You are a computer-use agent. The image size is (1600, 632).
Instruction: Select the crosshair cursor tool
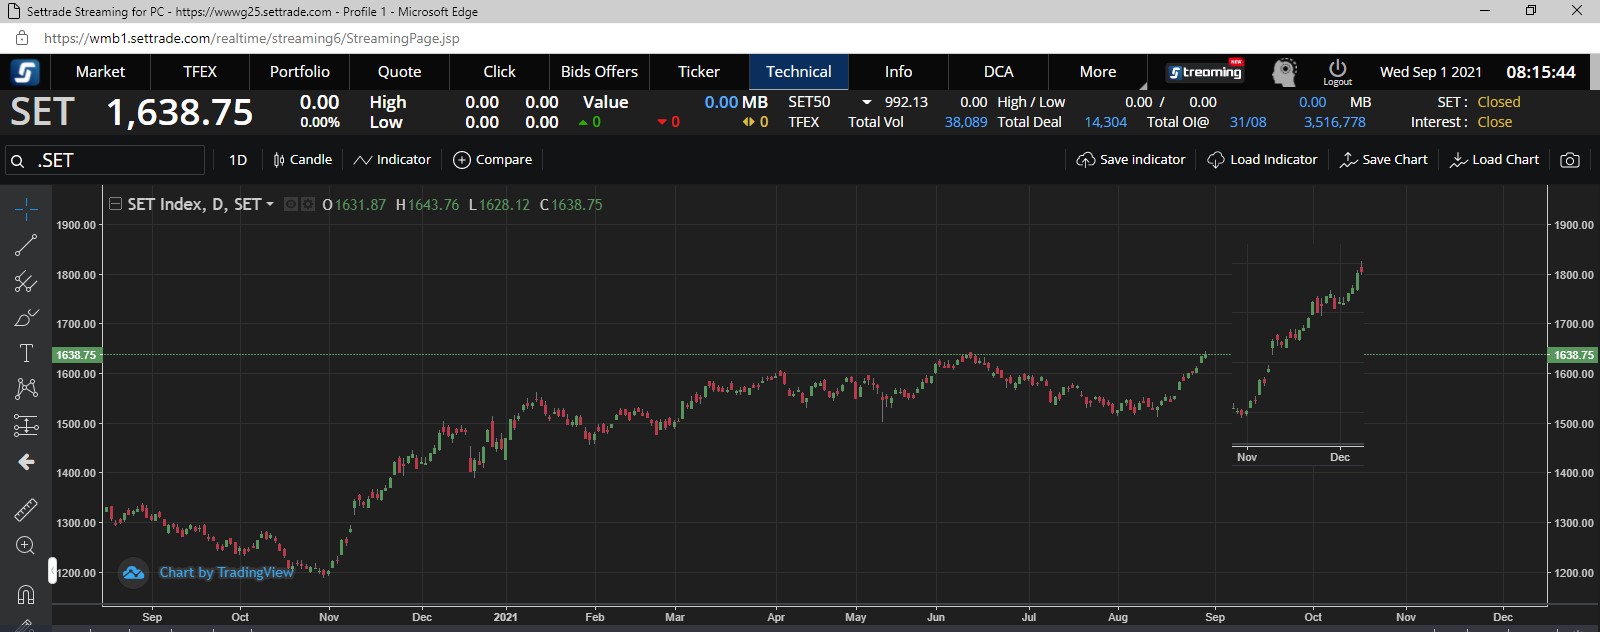(x=26, y=209)
